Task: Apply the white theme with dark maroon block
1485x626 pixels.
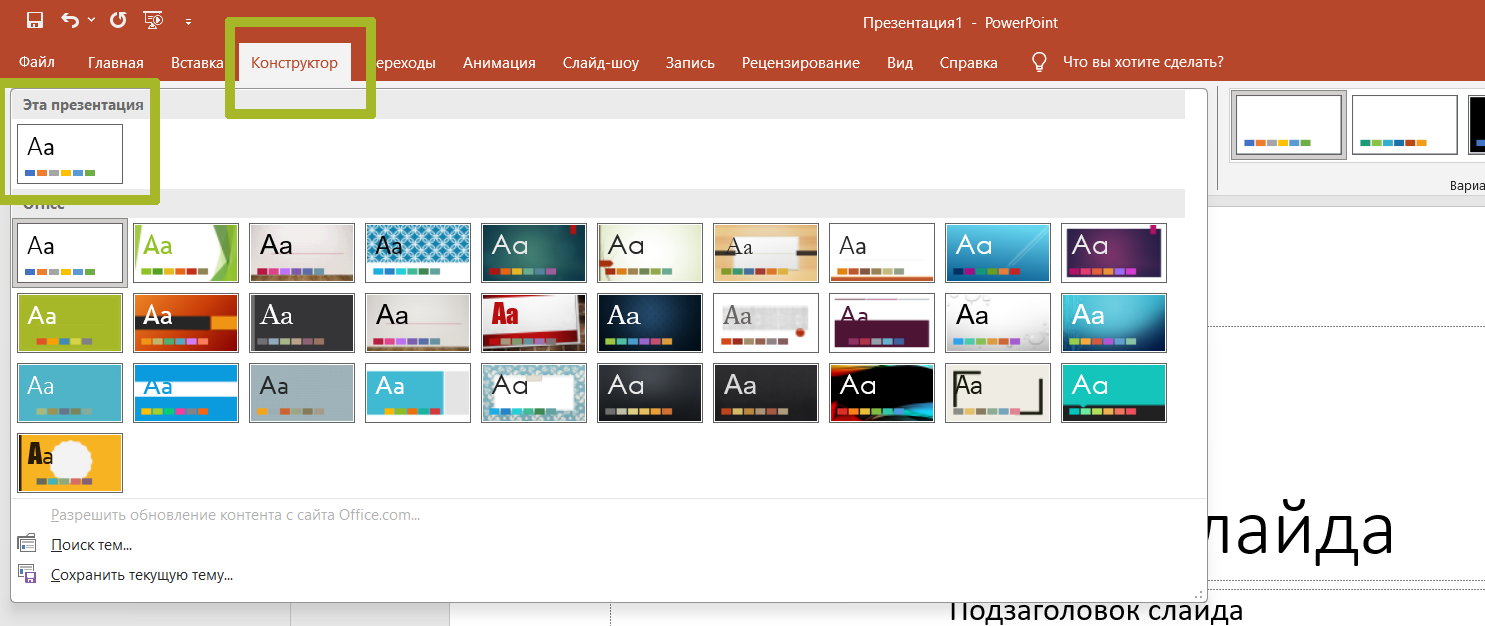Action: pos(882,322)
